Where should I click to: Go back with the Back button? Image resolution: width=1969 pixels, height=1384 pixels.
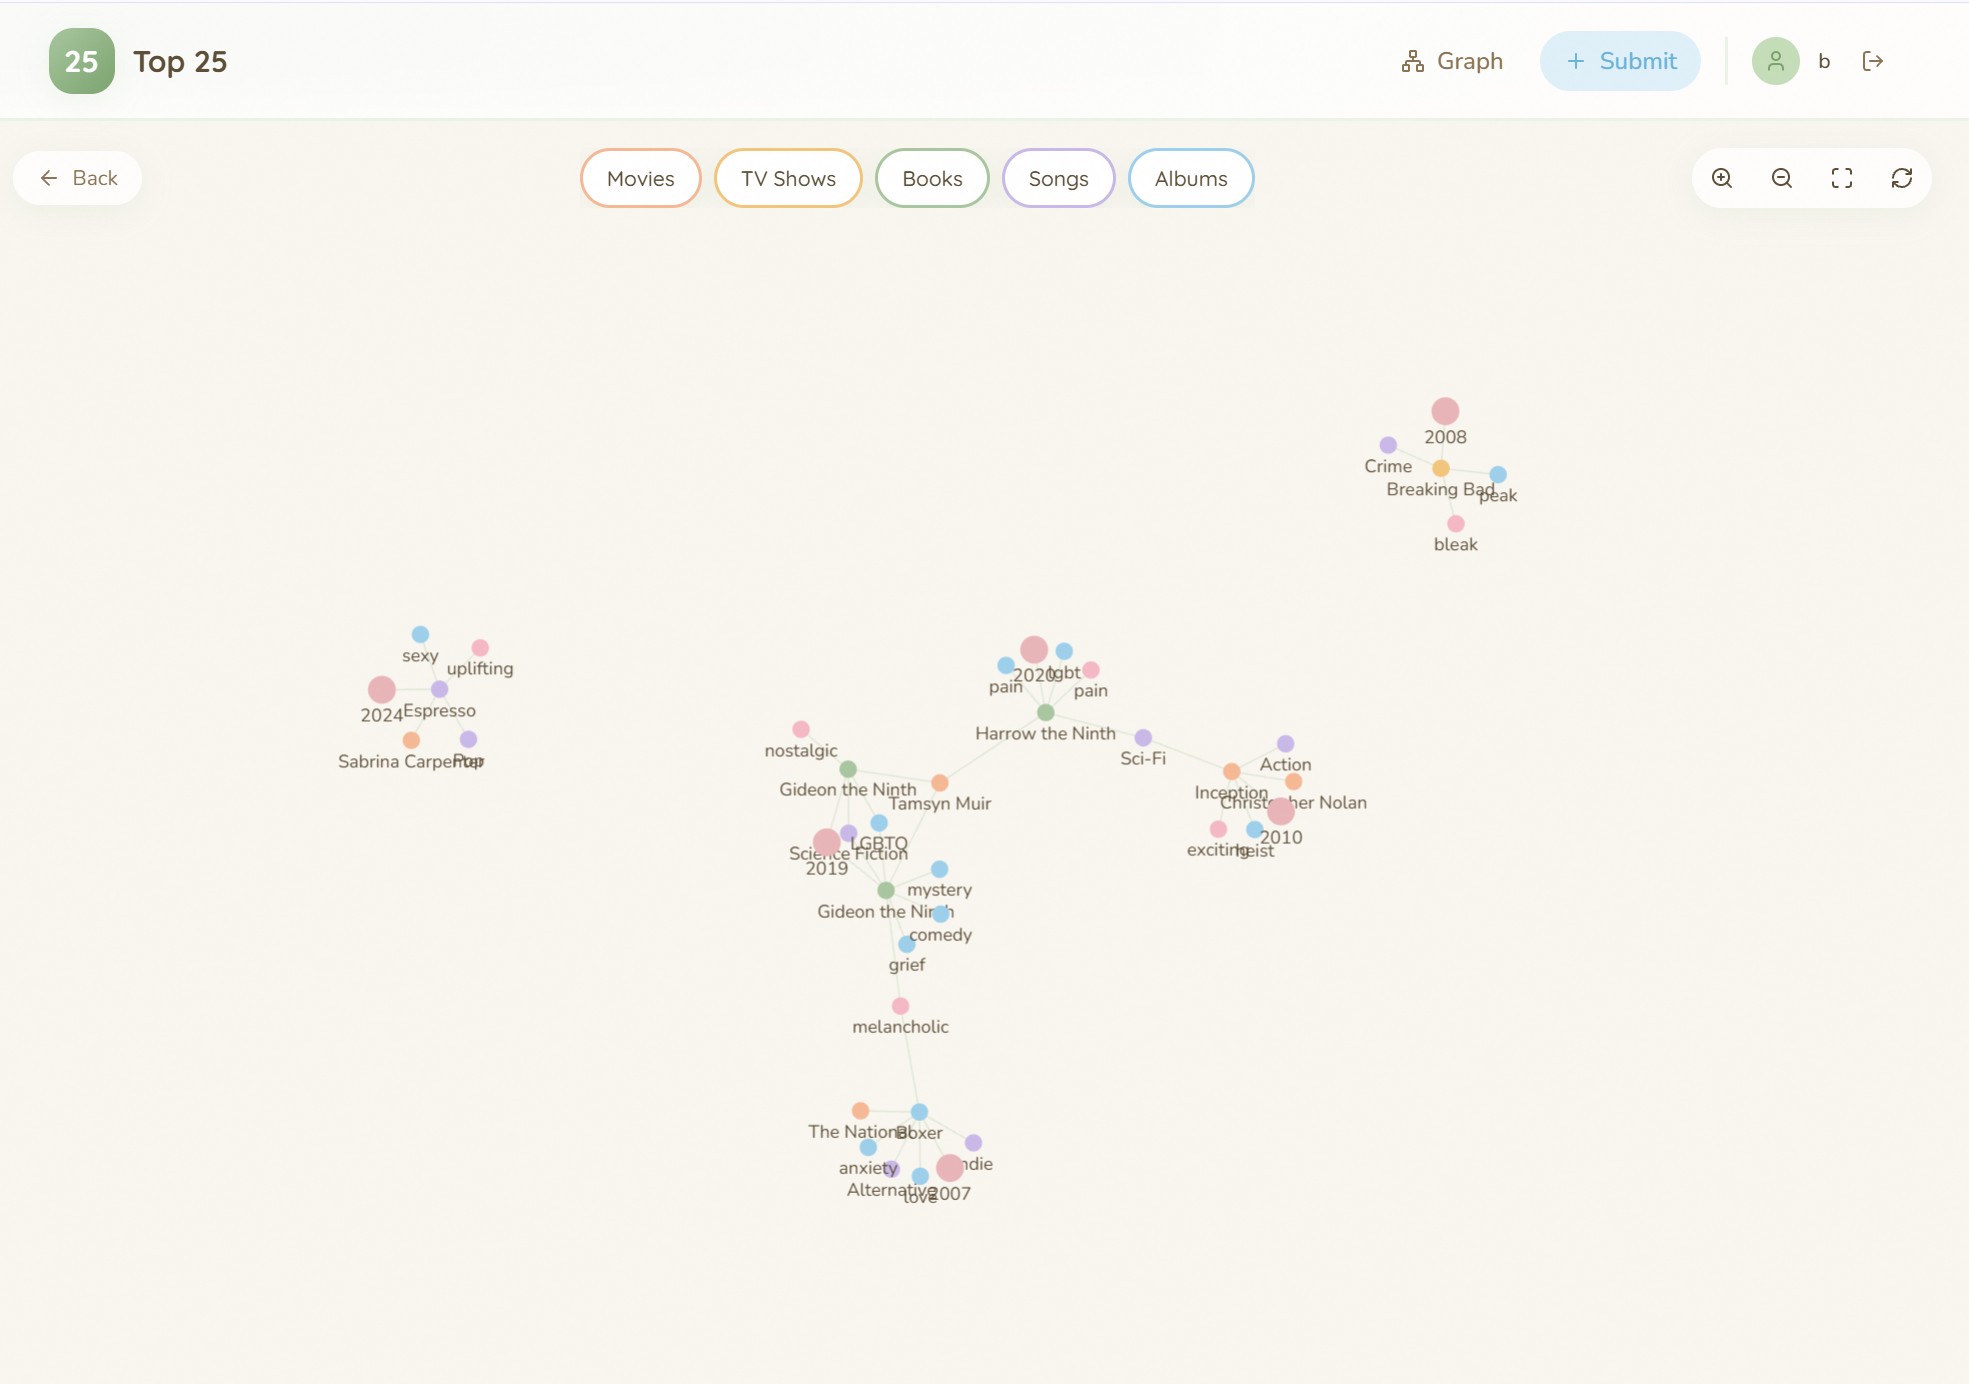(x=78, y=178)
